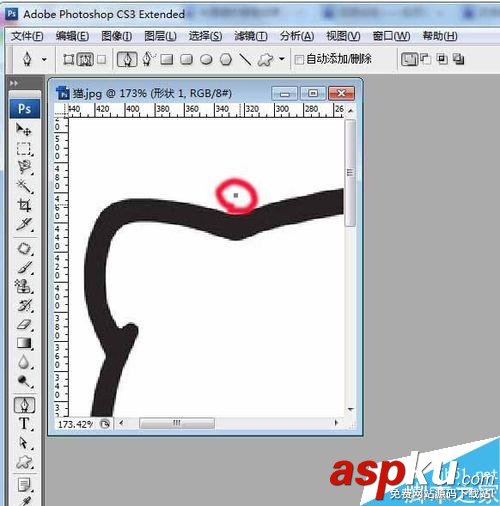Enable Fill Pixels mode

pos(101,60)
